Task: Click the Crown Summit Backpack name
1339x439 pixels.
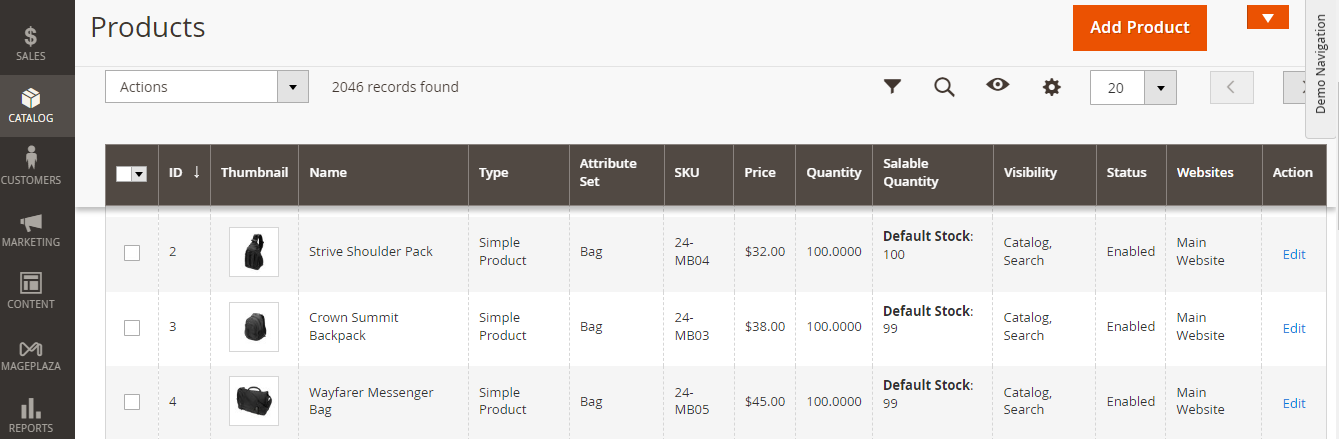Action: click(x=354, y=326)
